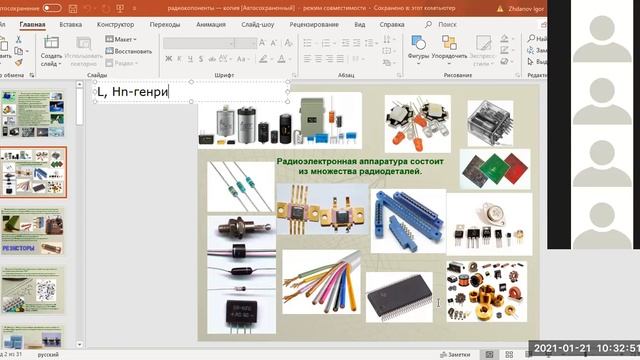Viewport: 640px width, 360px height.
Task: Align text to the right
Action: (x=329, y=59)
